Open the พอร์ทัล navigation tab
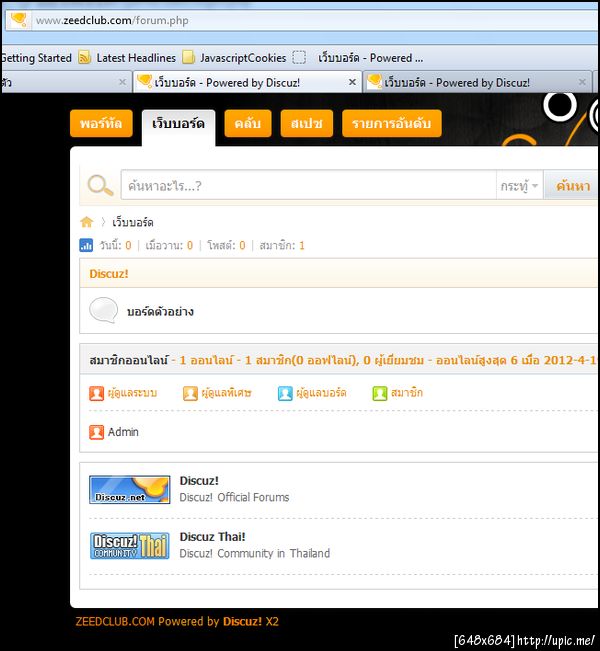Screen dimensions: 600x651 click(101, 123)
